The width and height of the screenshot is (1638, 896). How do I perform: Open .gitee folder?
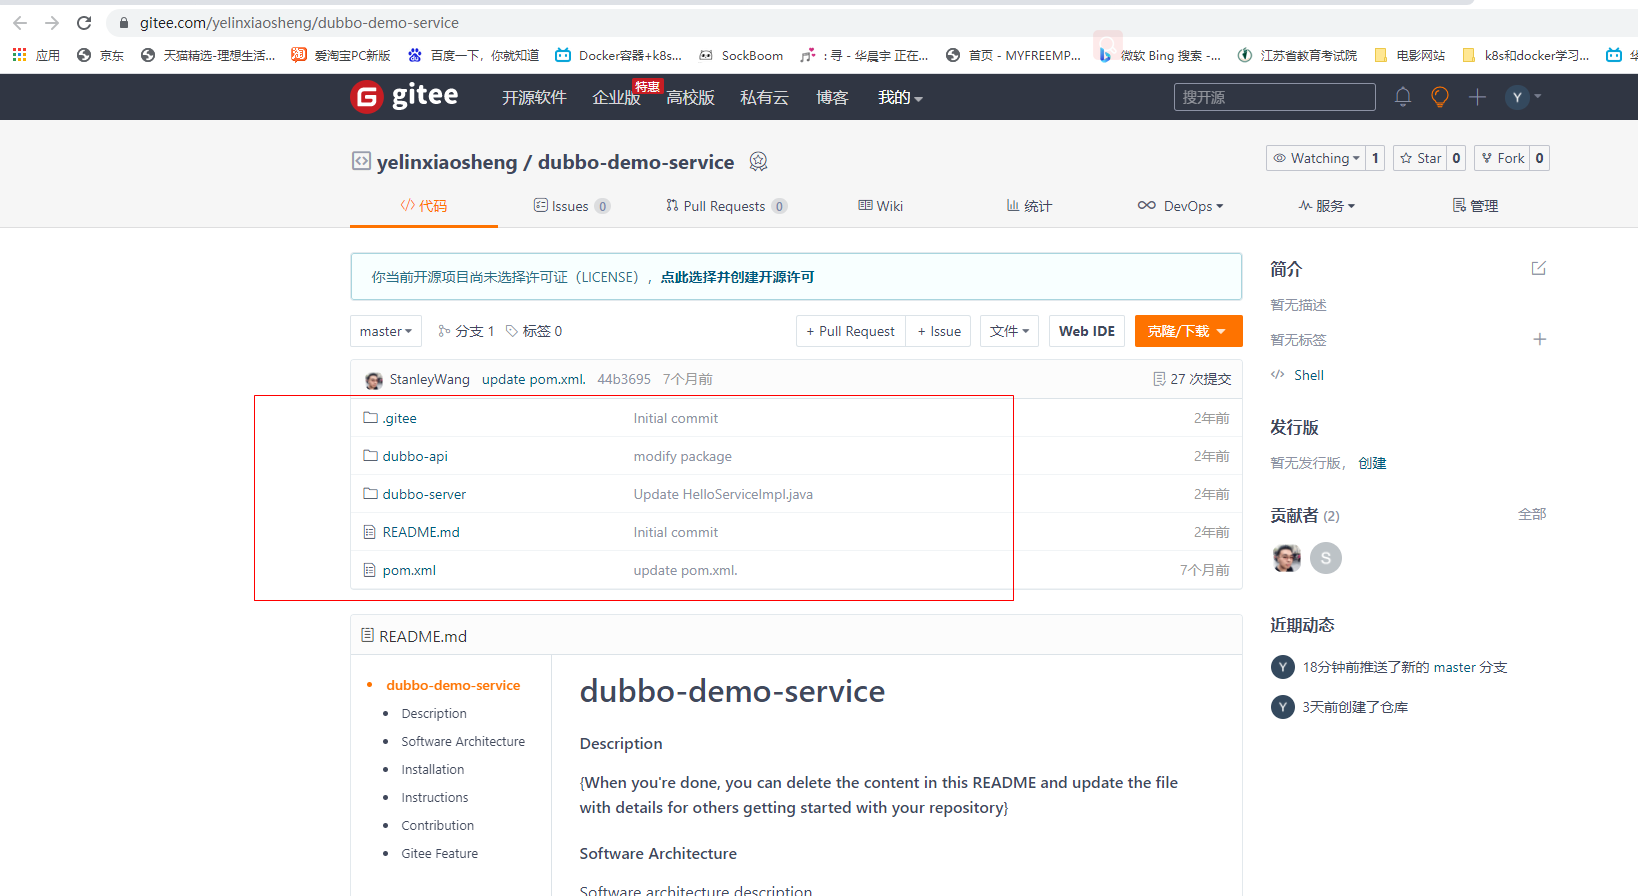(x=399, y=418)
